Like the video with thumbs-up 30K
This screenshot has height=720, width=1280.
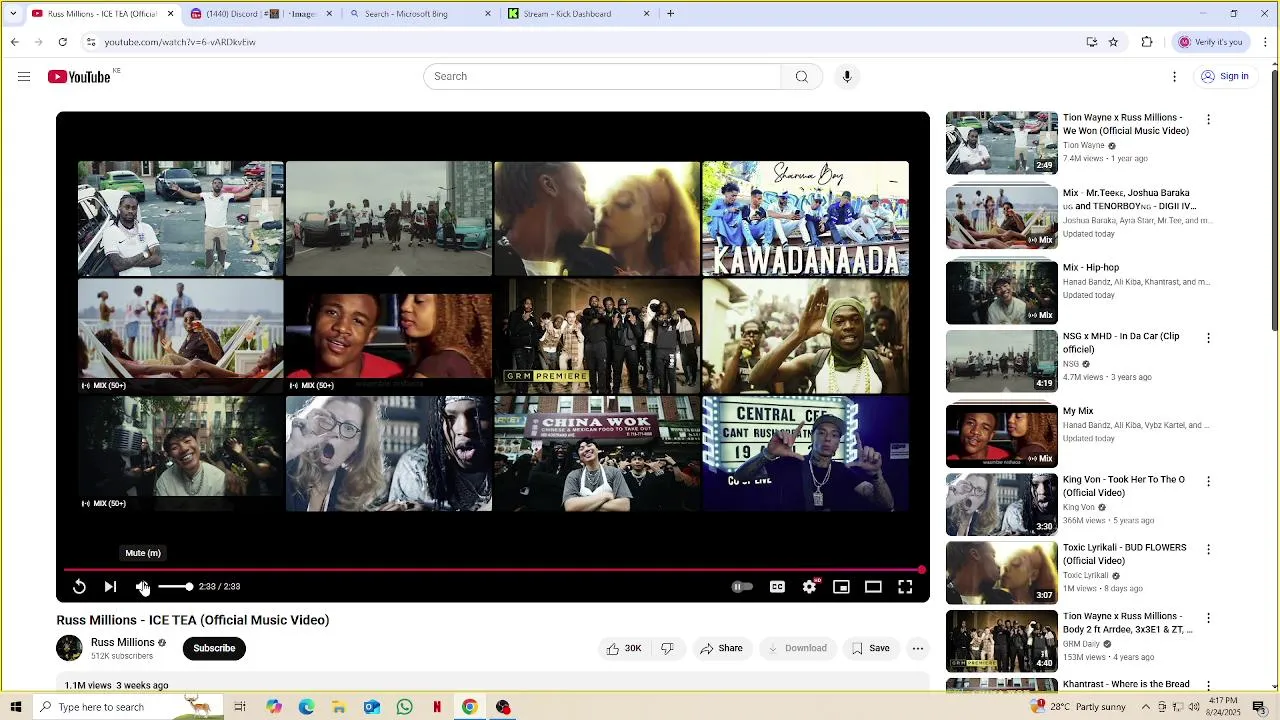click(623, 648)
